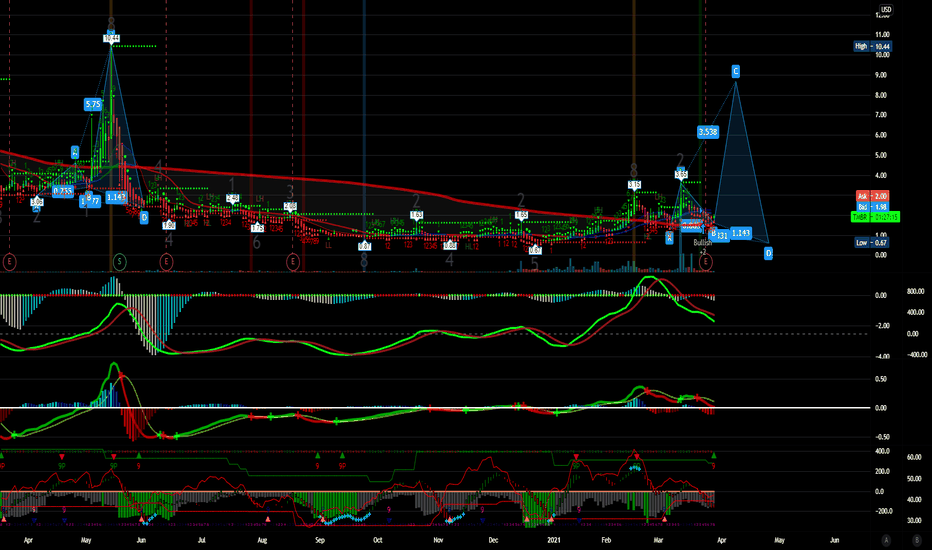
Task: Click the High 10.44 axis label
Action: click(872, 46)
